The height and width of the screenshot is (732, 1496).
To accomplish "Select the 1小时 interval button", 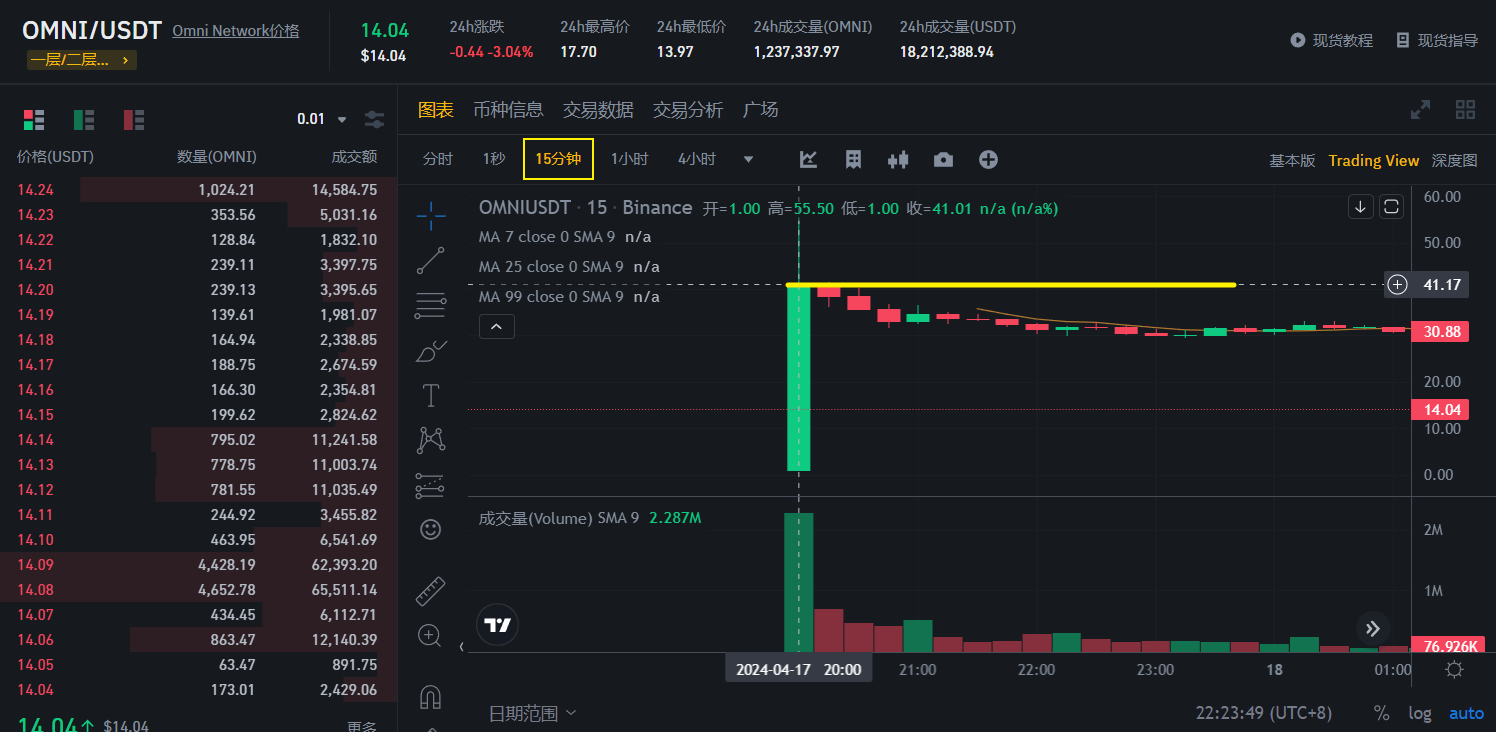I will tap(629, 159).
